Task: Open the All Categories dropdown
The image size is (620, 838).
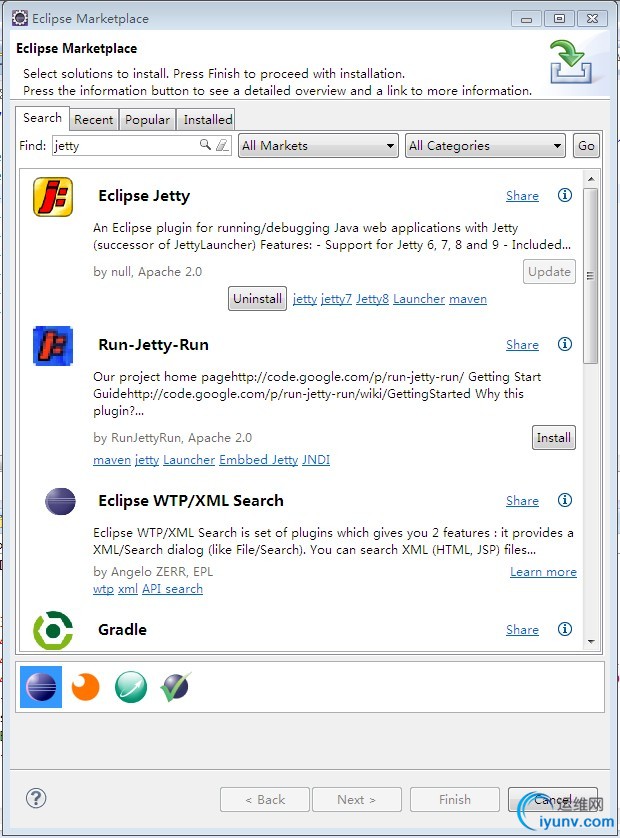Action: tap(485, 145)
